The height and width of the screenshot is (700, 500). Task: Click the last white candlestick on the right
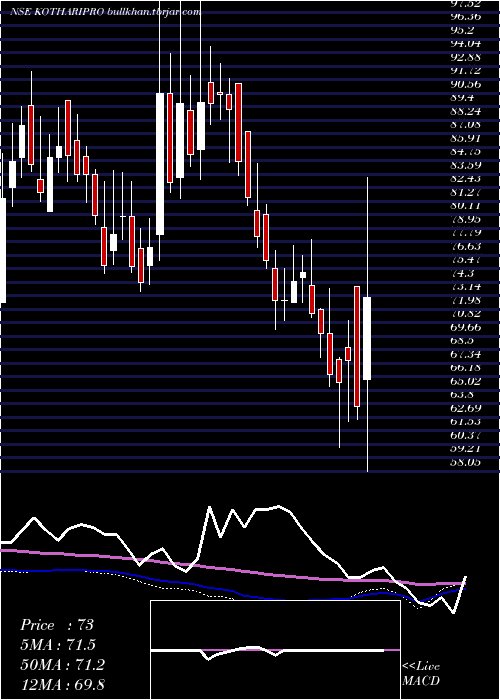point(367,338)
